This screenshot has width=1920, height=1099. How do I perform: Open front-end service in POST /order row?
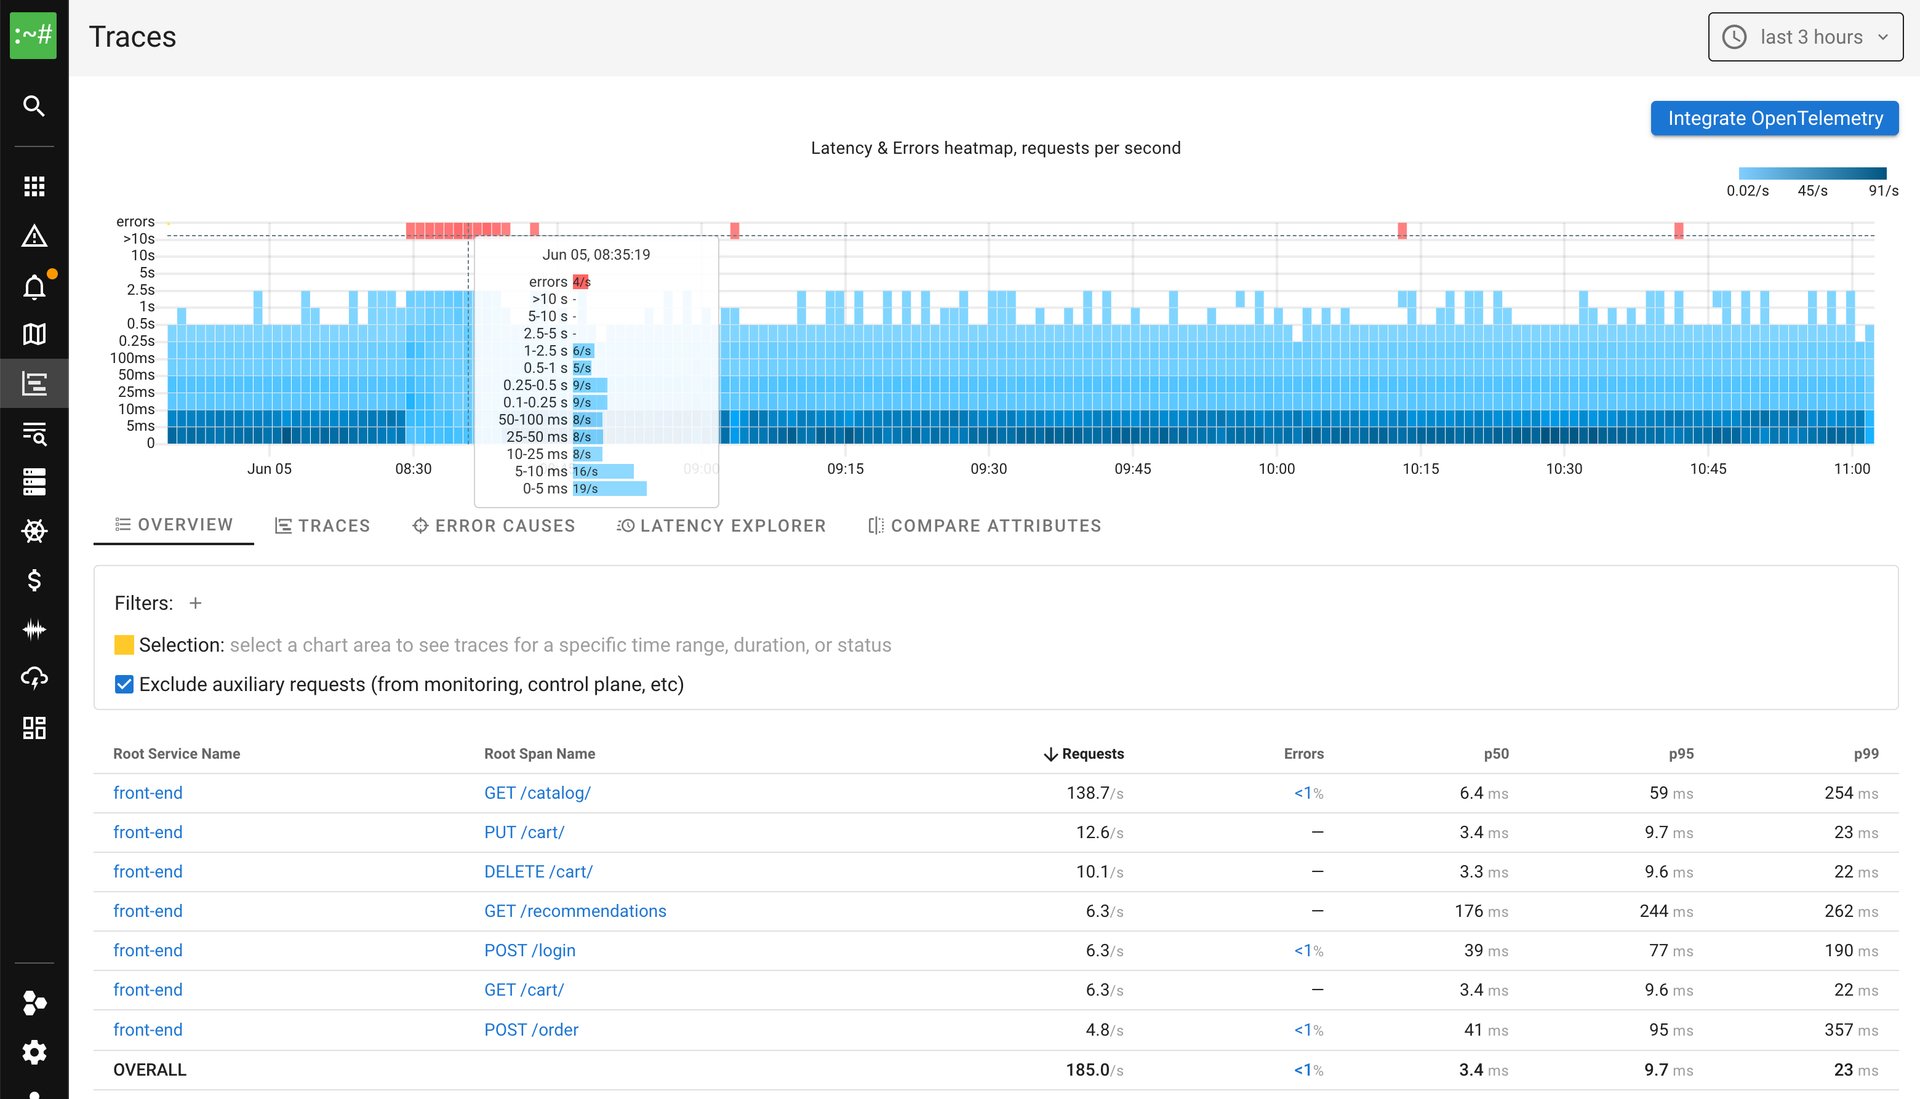(148, 1030)
